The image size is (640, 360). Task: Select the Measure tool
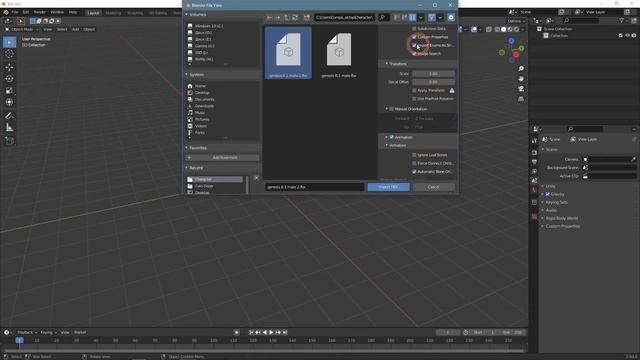click(9, 128)
